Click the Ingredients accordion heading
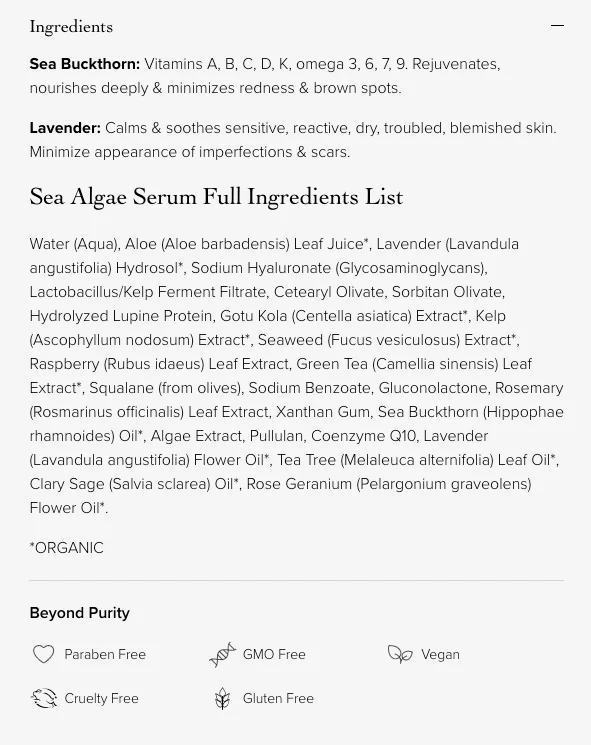 click(71, 27)
